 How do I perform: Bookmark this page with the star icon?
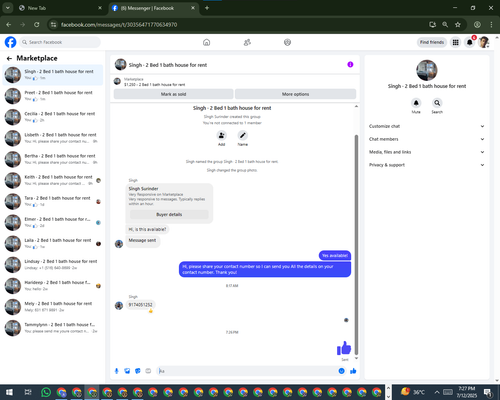pos(458,25)
